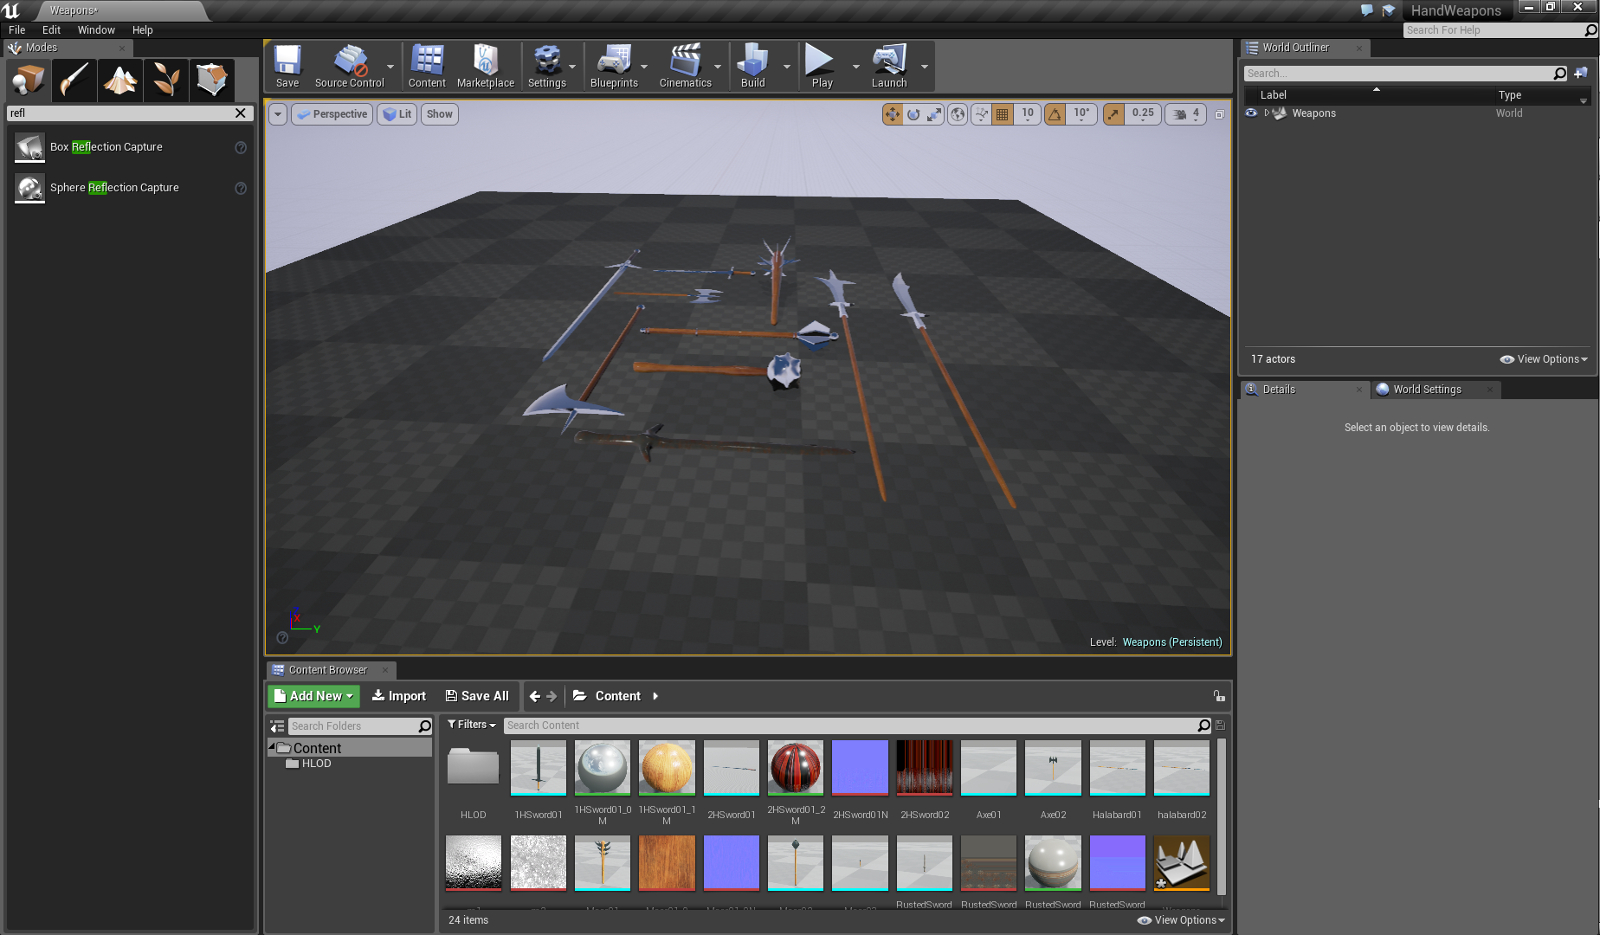Viewport: 1600px width, 935px height.
Task: Select the Geometry Editing mode icon
Action: pos(212,80)
